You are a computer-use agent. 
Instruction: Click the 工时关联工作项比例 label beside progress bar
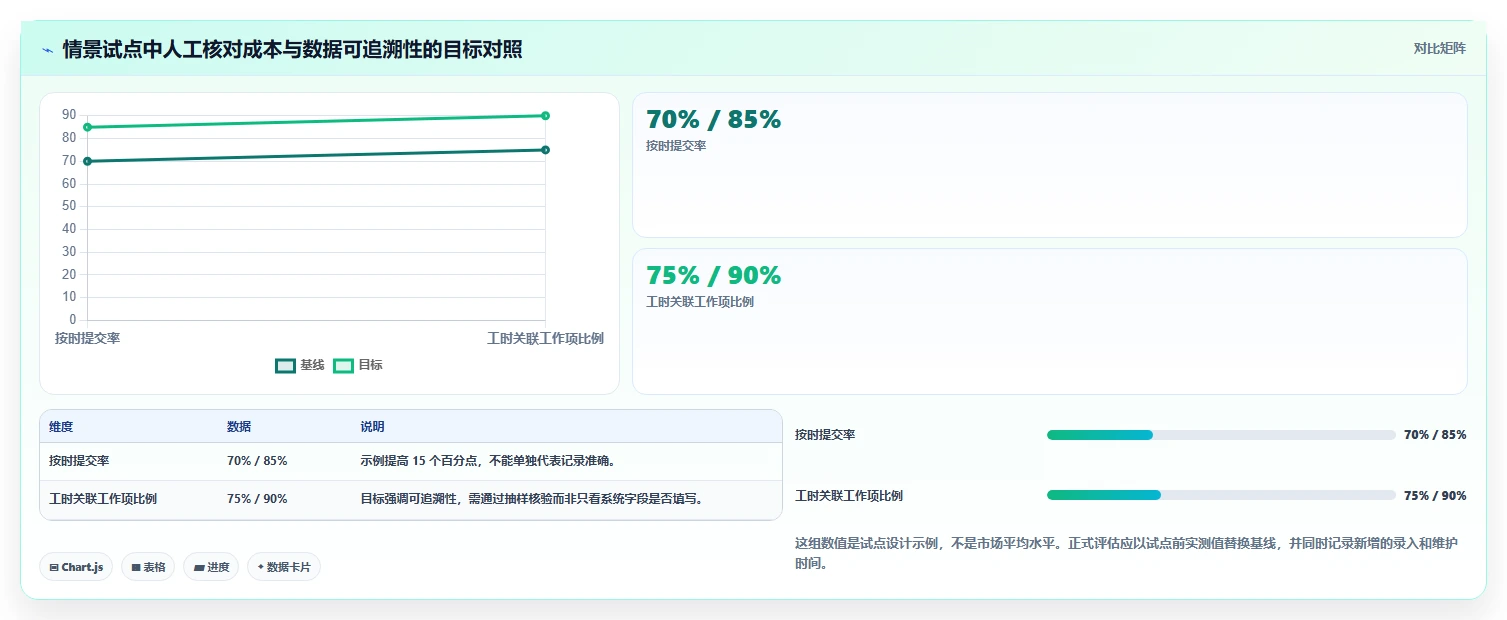point(849,495)
